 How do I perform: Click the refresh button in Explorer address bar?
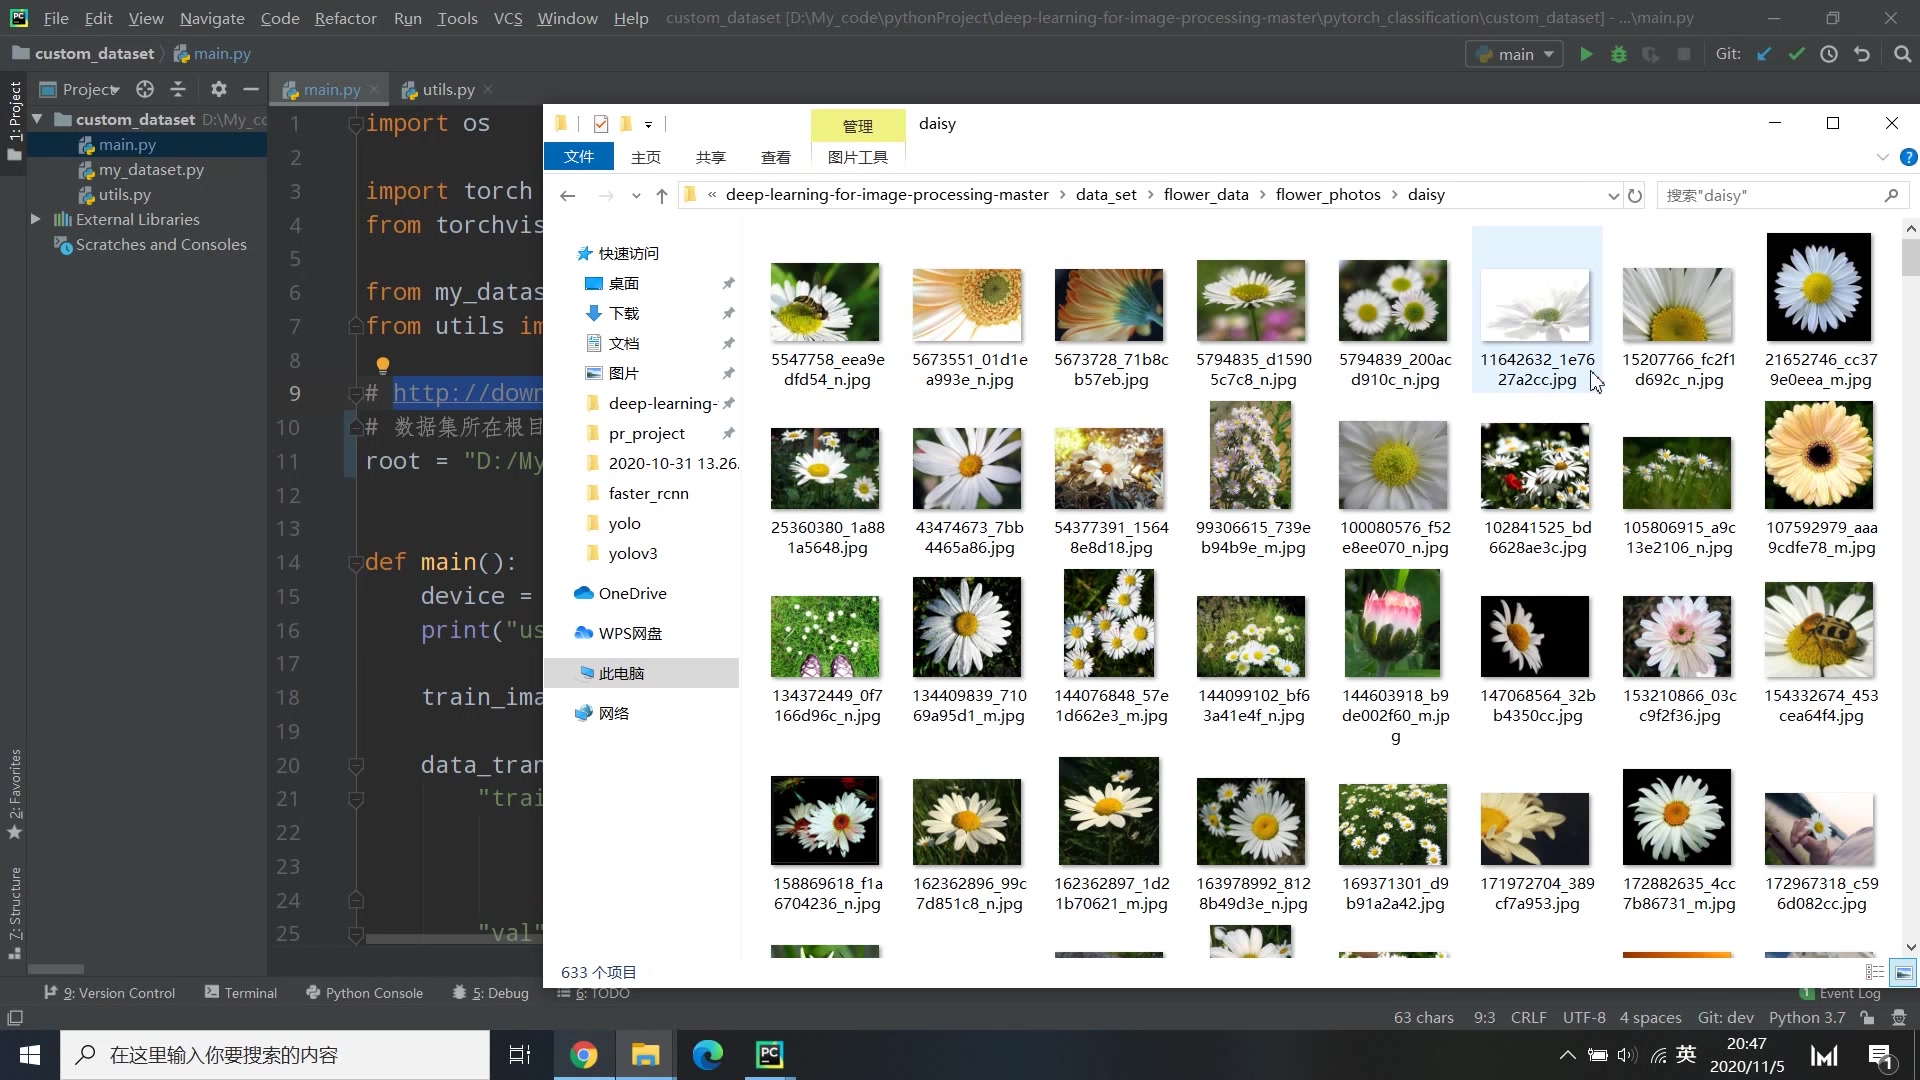click(x=1635, y=196)
